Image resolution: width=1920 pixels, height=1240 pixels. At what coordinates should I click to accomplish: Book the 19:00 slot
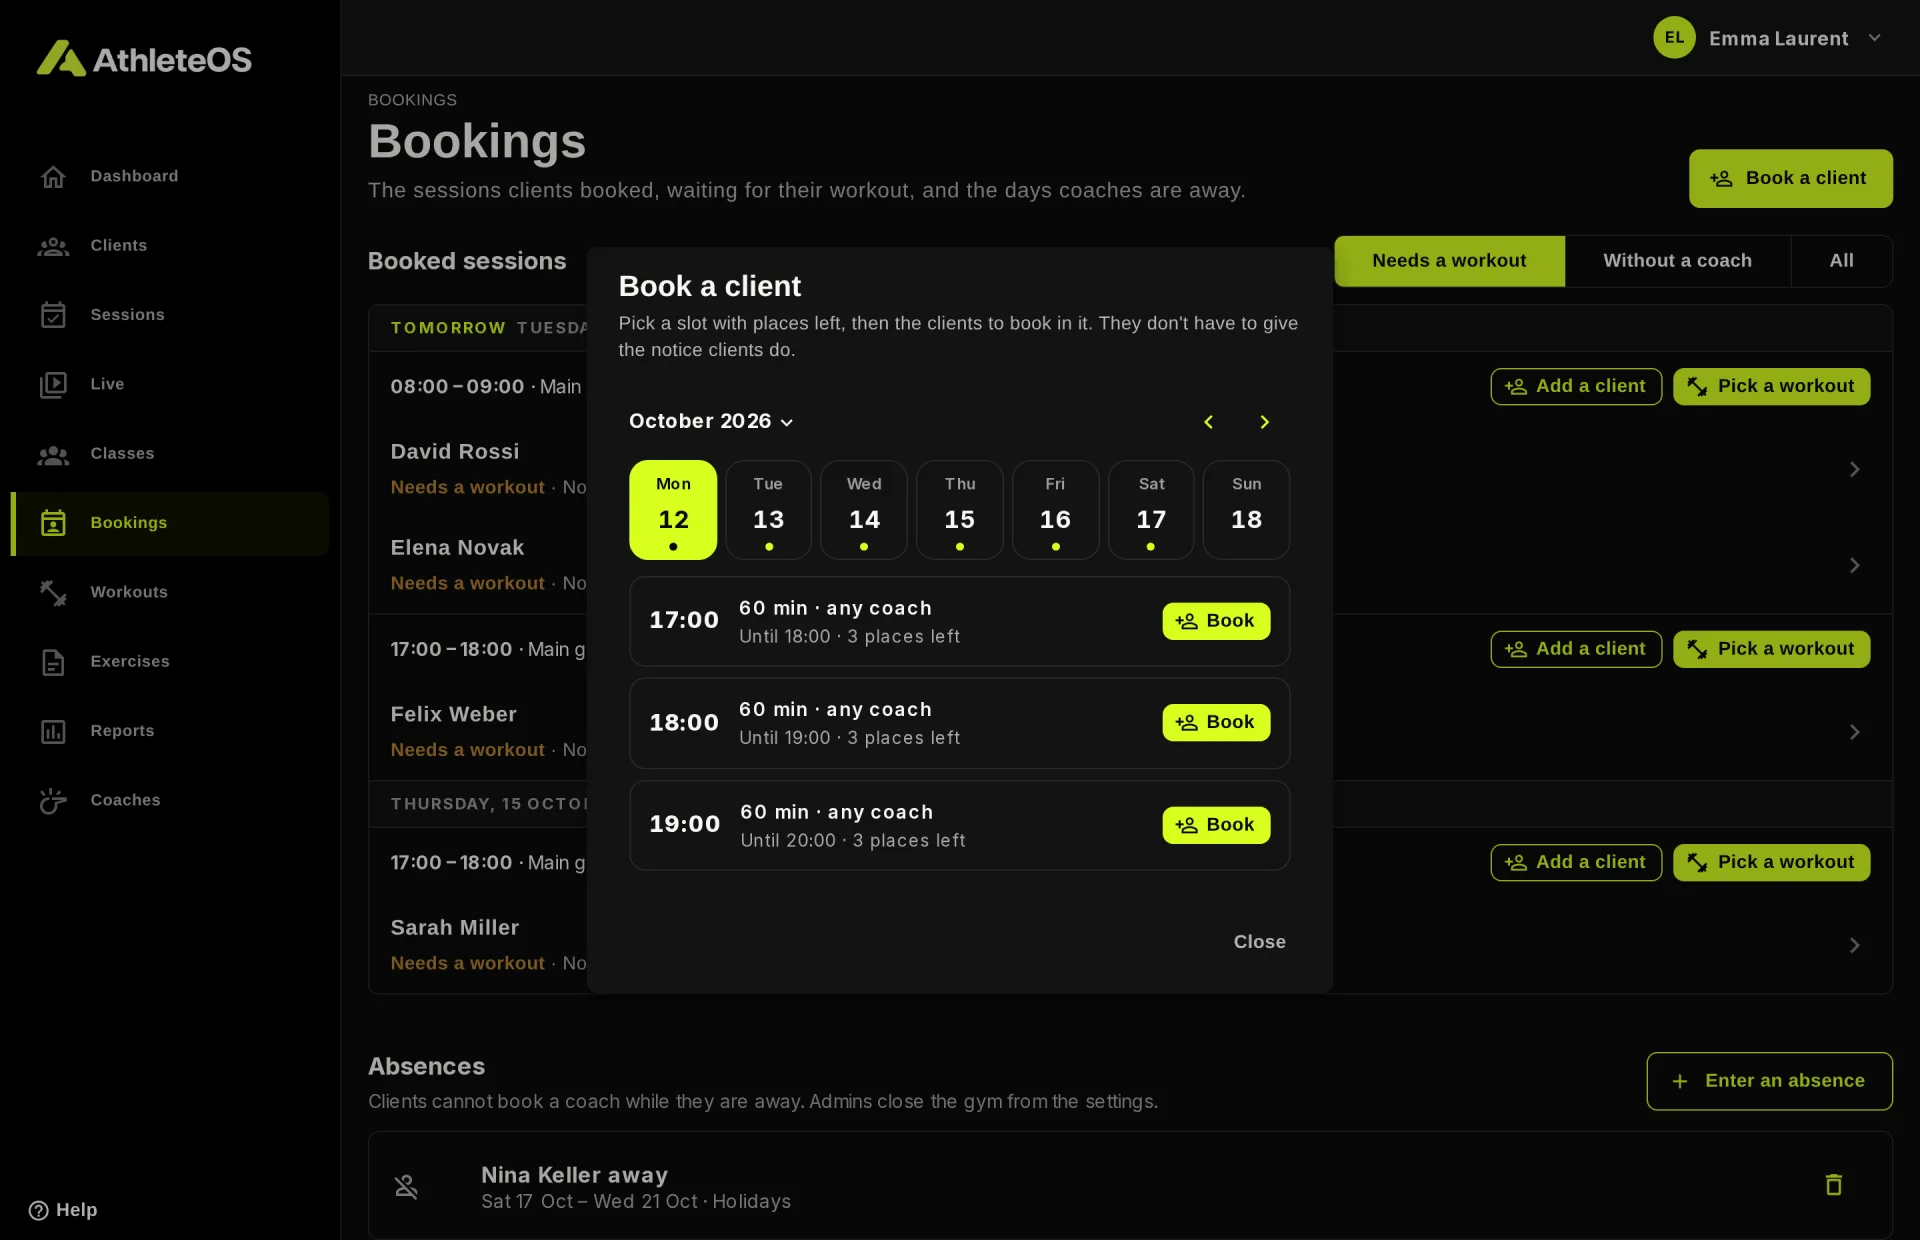(1216, 825)
